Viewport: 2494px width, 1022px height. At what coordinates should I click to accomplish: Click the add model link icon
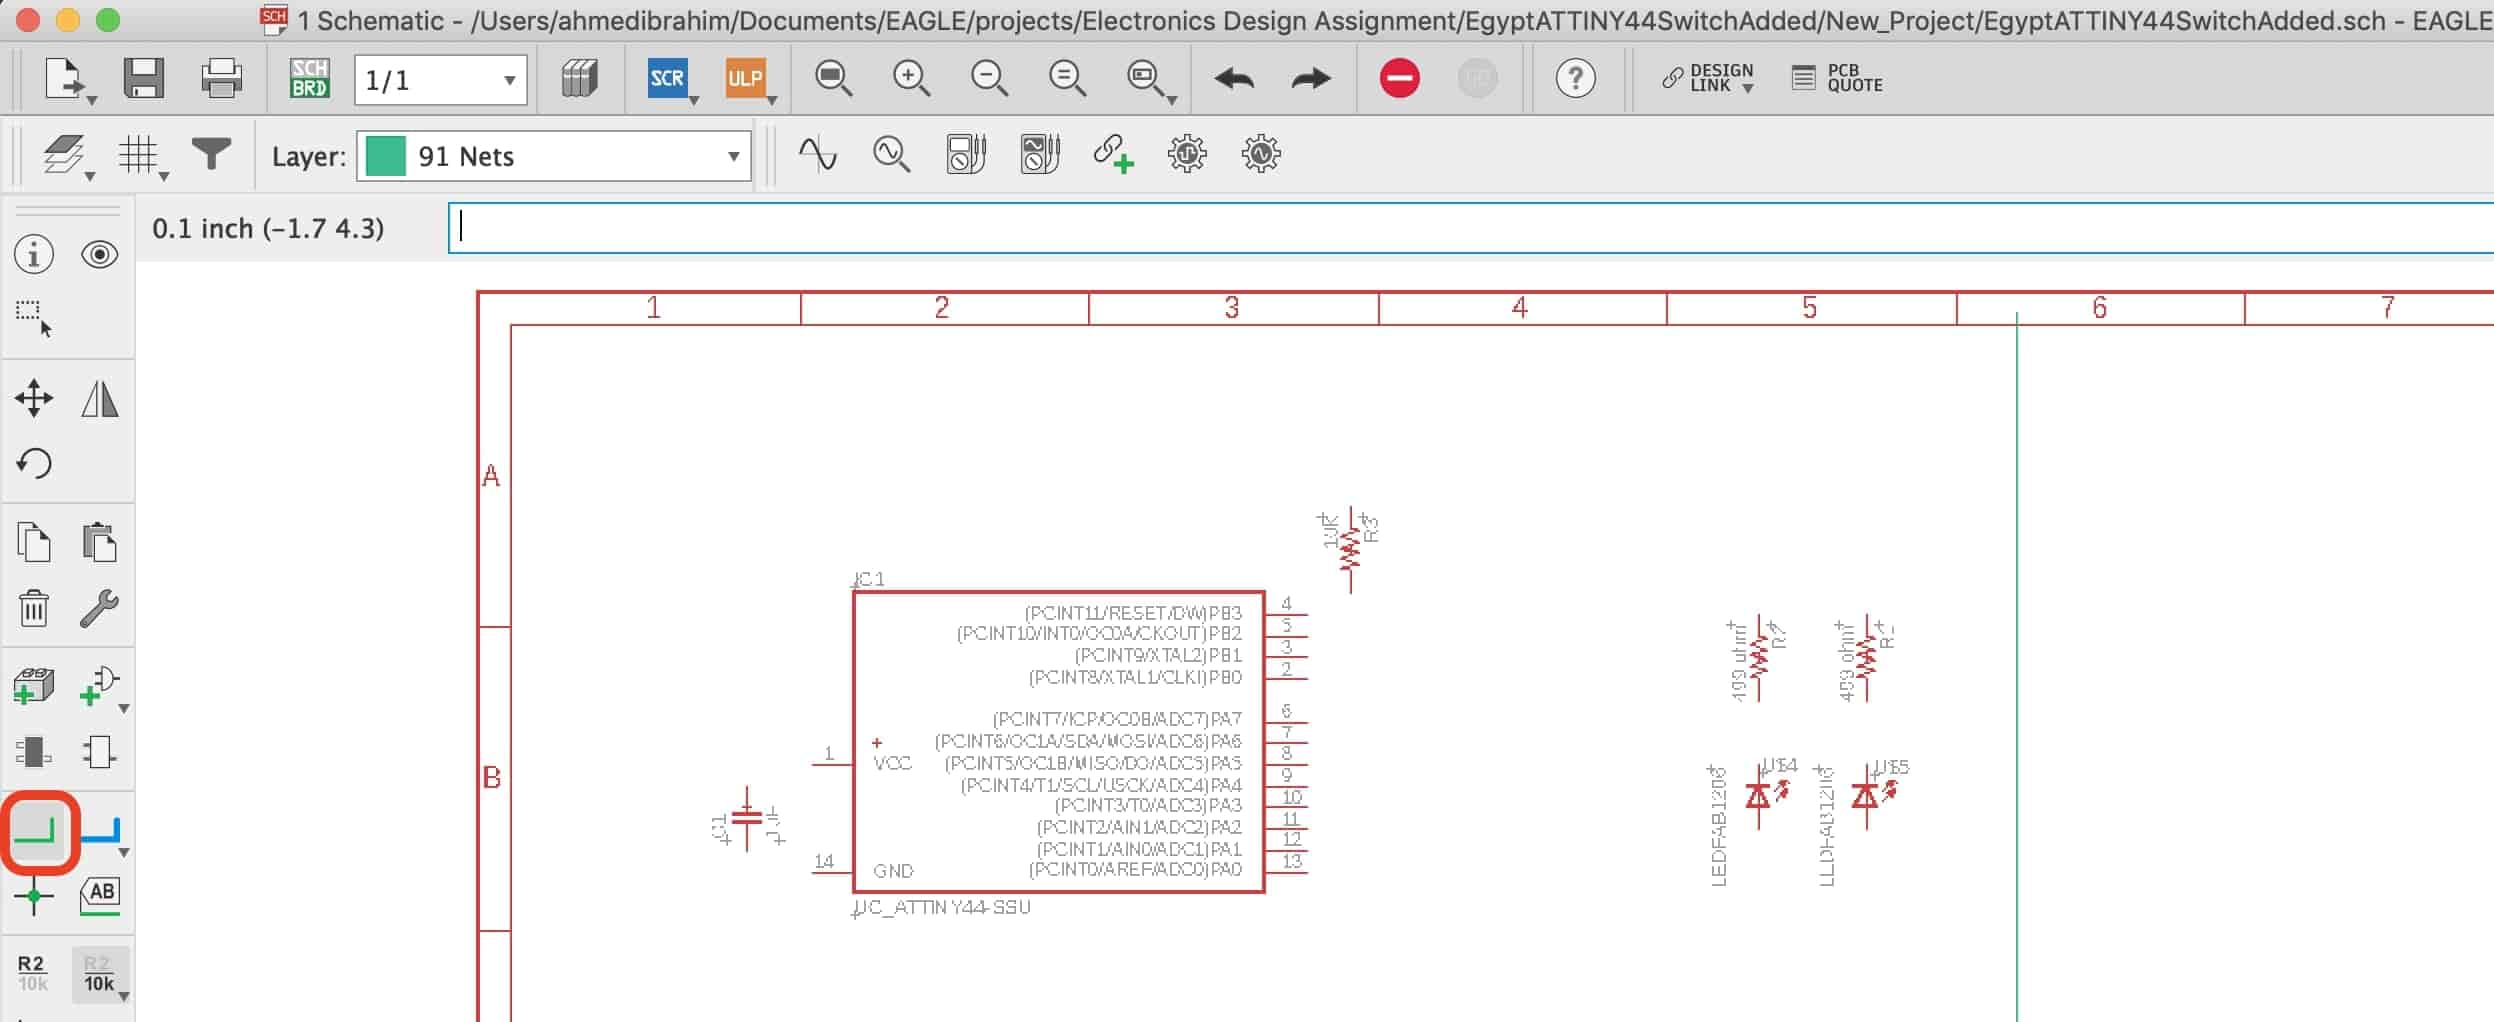coord(1113,155)
